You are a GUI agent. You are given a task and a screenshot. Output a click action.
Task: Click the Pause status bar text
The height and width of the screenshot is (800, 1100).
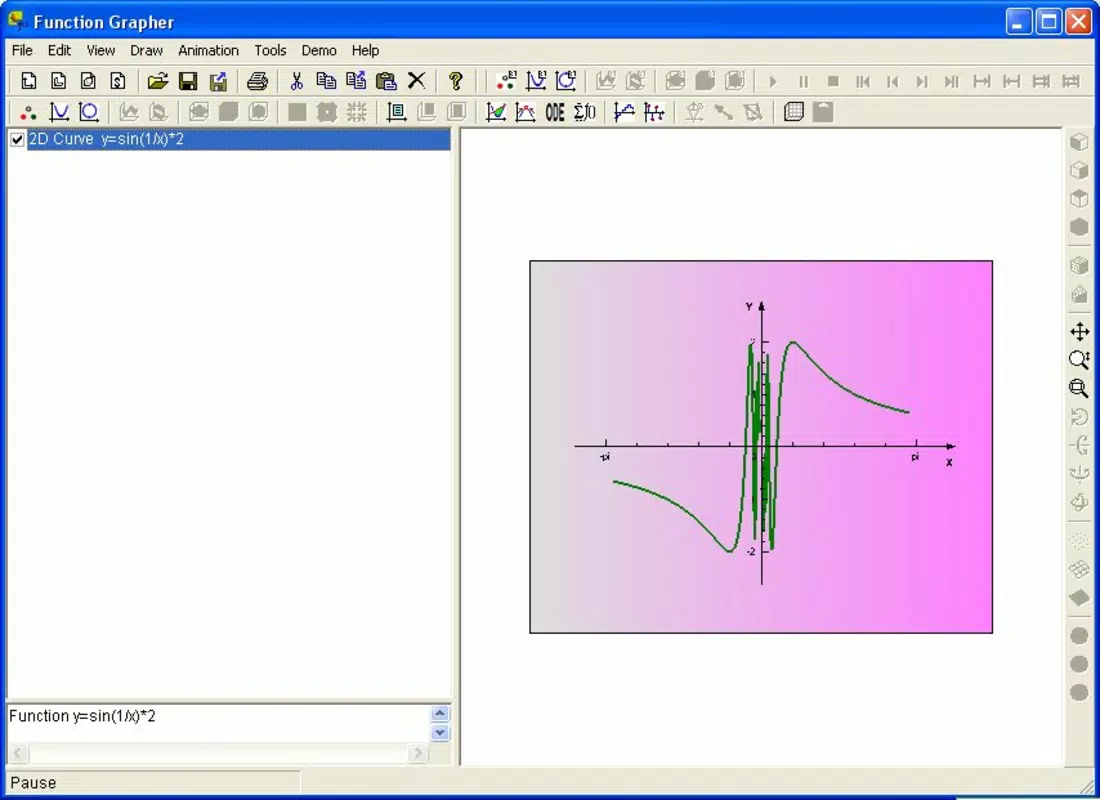(33, 782)
